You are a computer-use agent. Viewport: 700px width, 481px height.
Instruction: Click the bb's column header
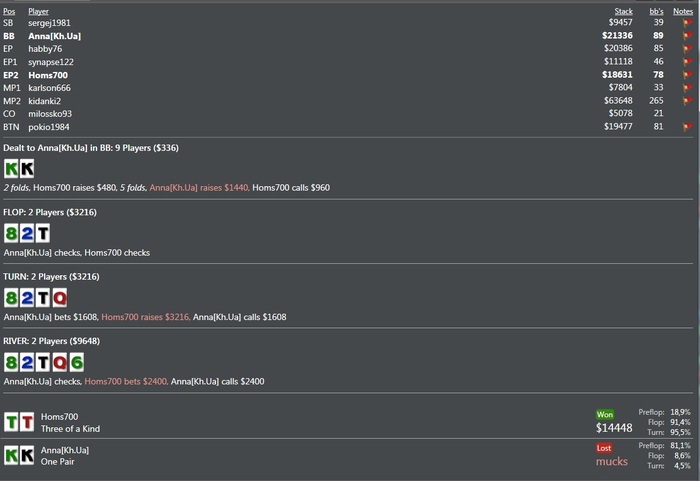656,11
